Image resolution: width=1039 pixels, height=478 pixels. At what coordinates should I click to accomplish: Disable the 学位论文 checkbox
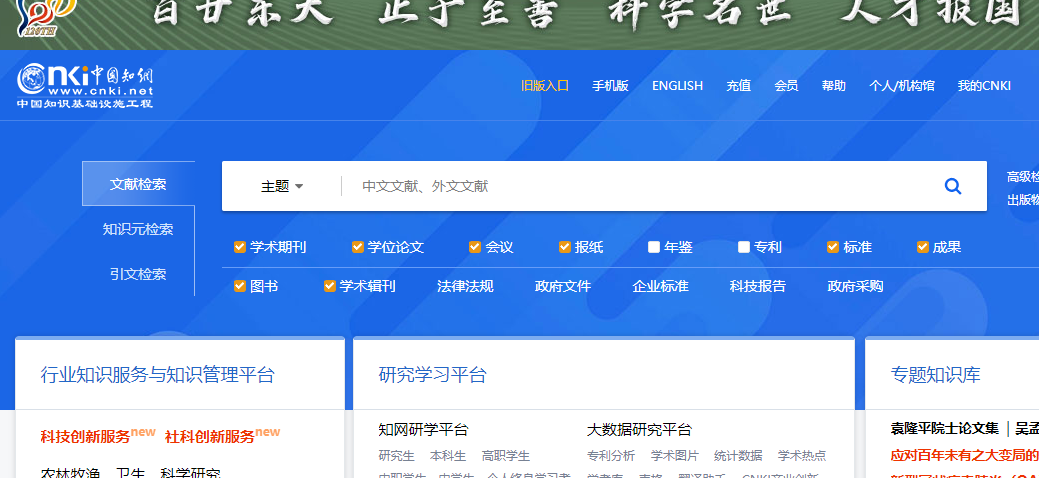coord(357,247)
